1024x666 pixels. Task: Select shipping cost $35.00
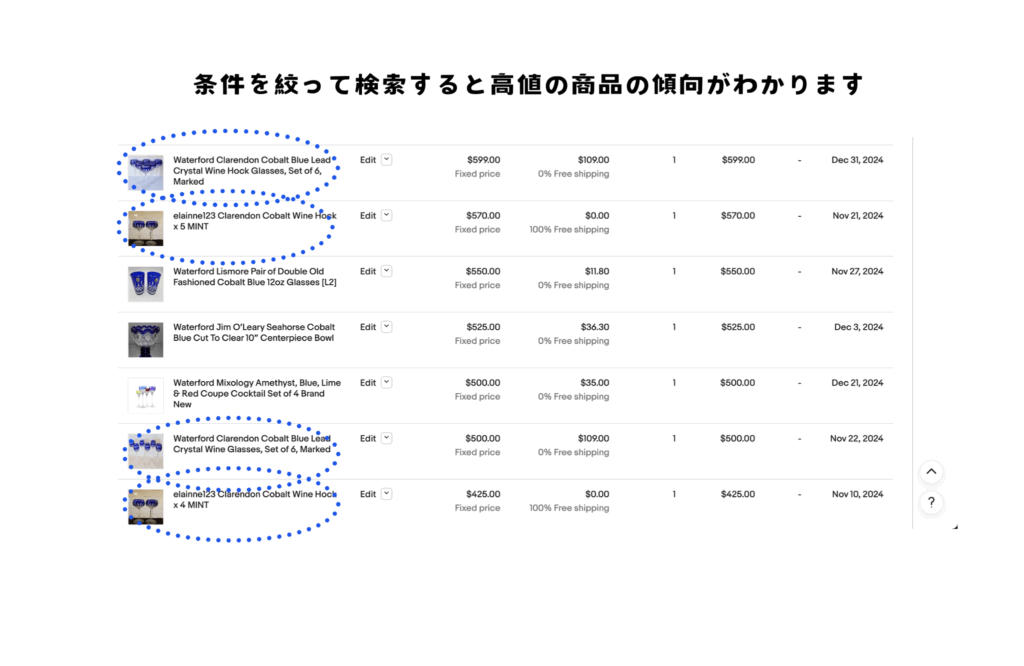[x=595, y=383]
